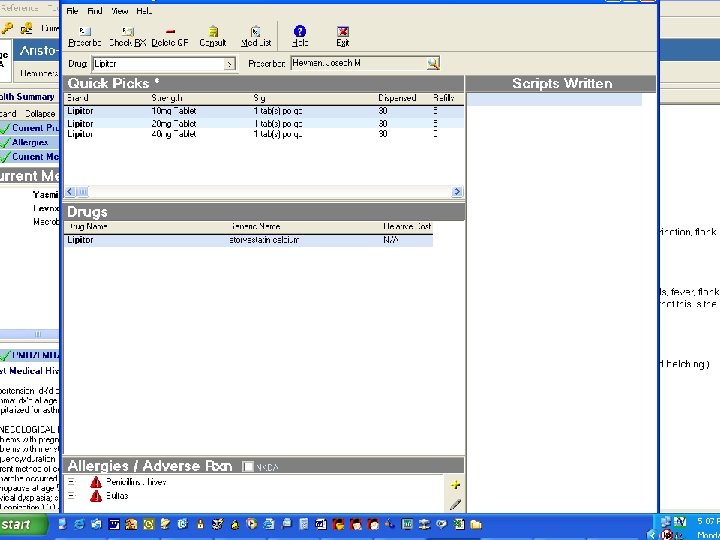
Task: Click the Sulfas allergy text
Action: pos(117,496)
